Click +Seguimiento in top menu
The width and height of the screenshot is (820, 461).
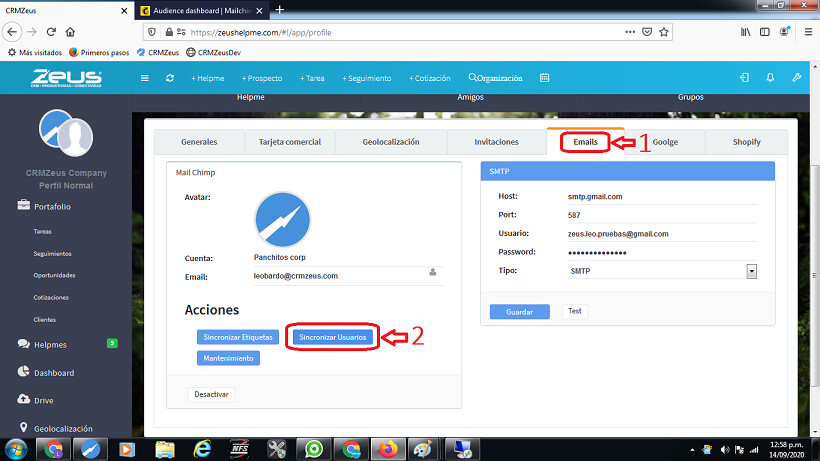[x=367, y=78]
